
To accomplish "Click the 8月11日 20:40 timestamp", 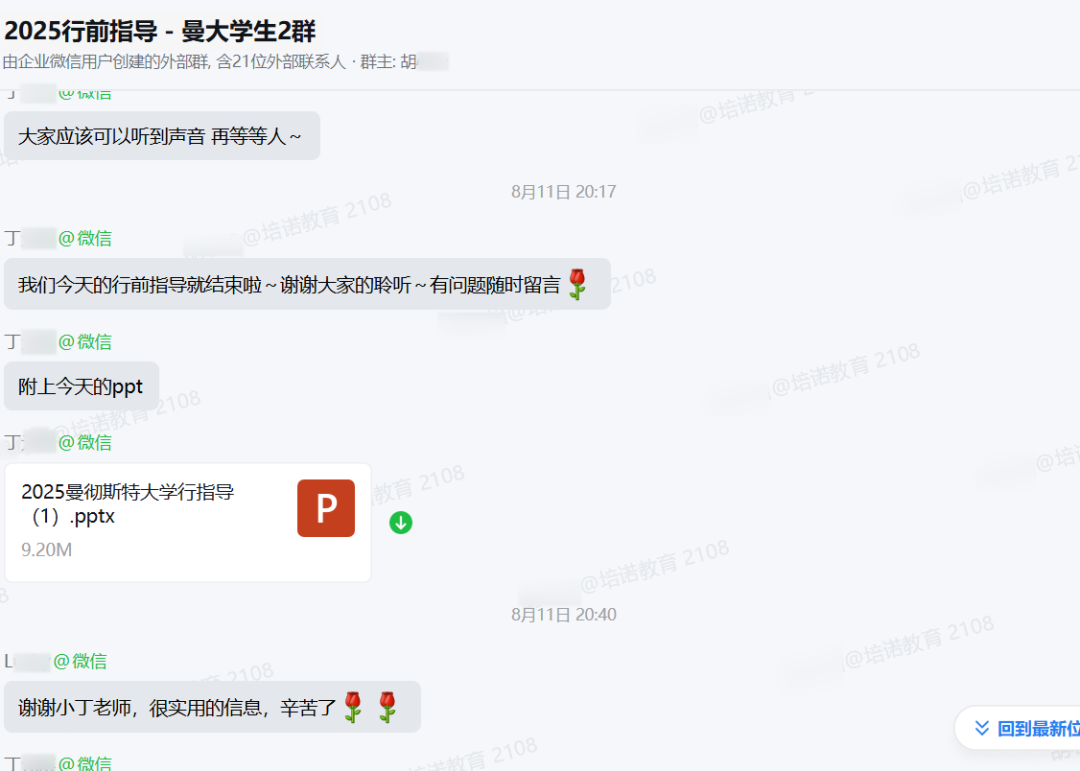I will click(563, 615).
